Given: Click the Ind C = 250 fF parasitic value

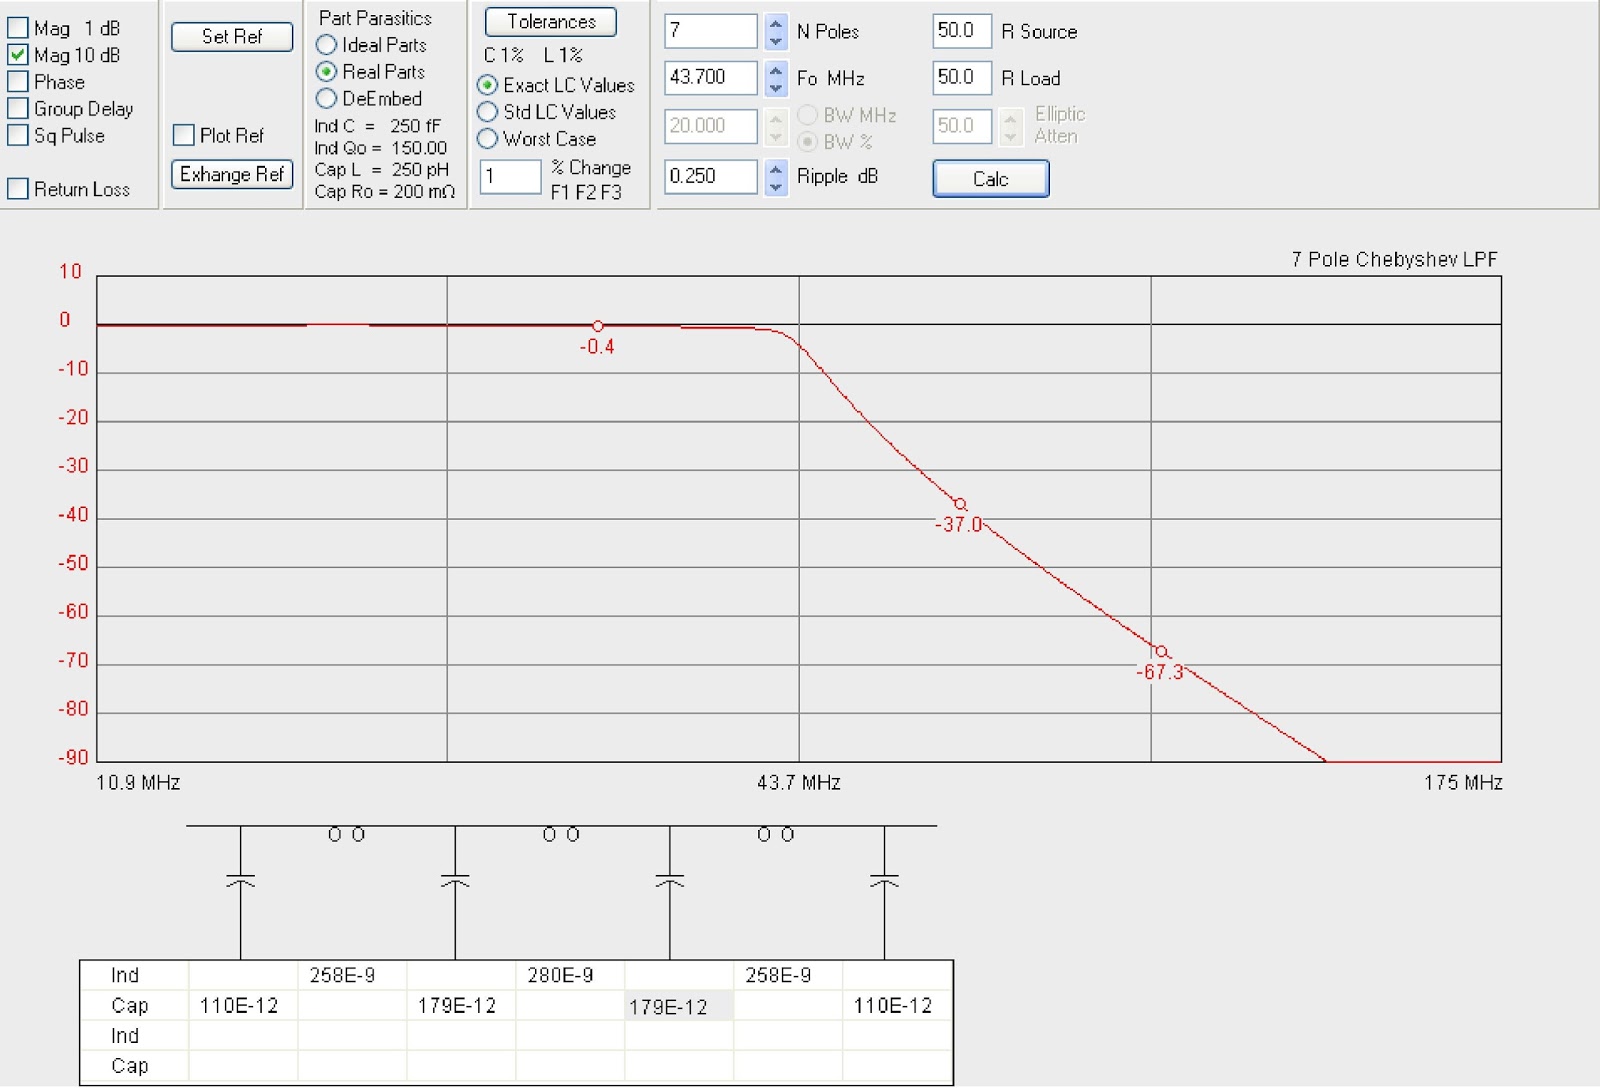Looking at the screenshot, I should (x=378, y=126).
